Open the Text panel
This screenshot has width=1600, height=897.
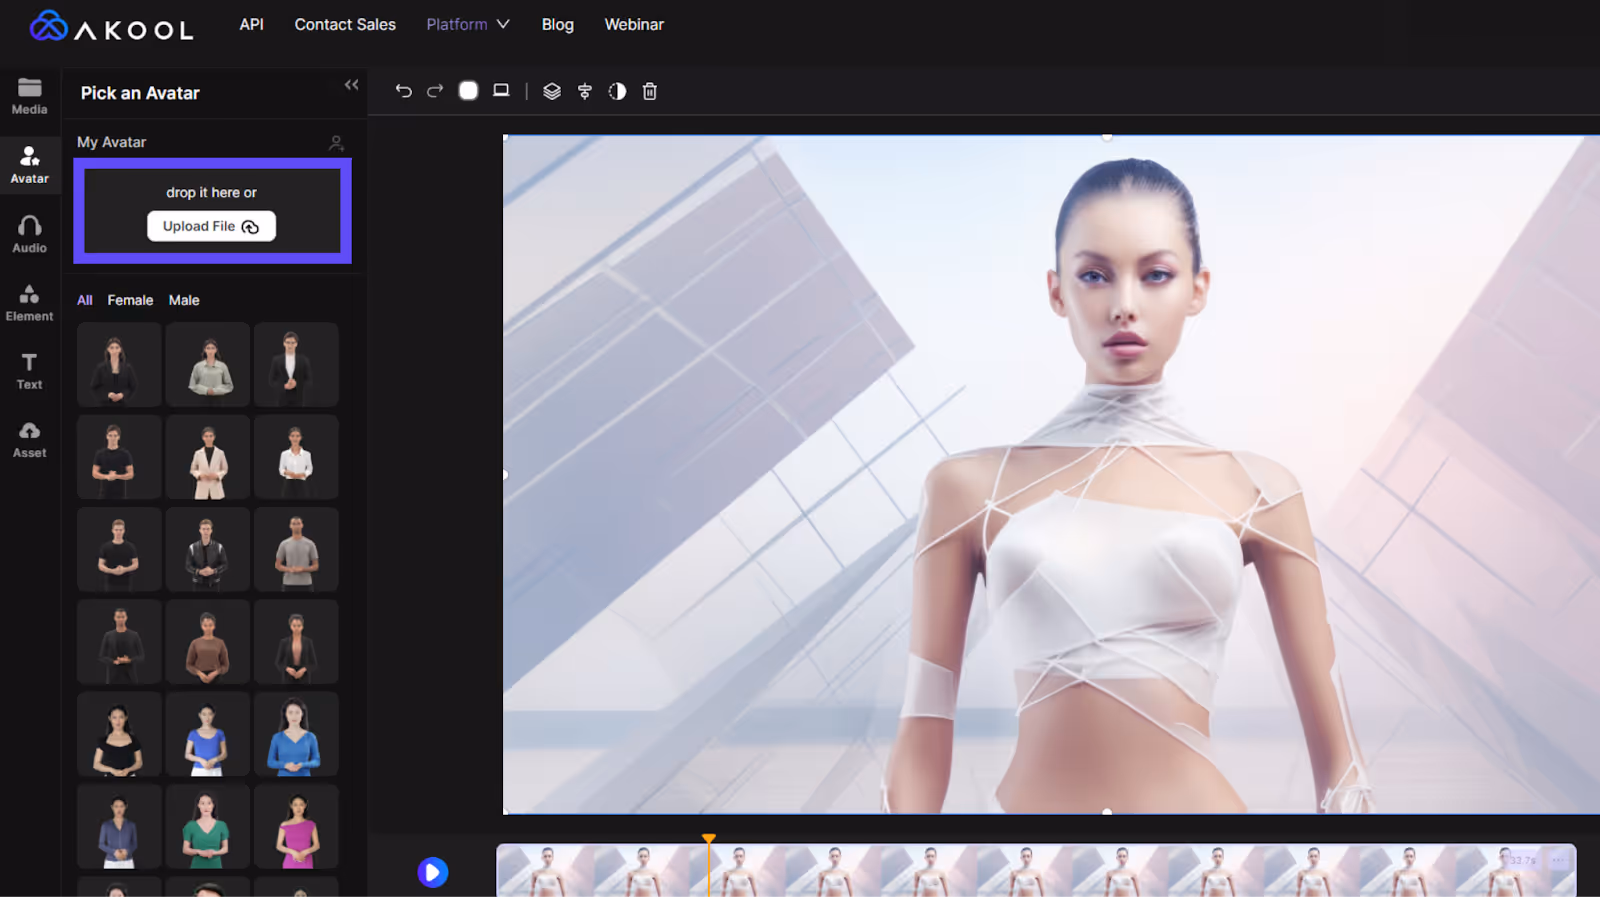coord(30,371)
